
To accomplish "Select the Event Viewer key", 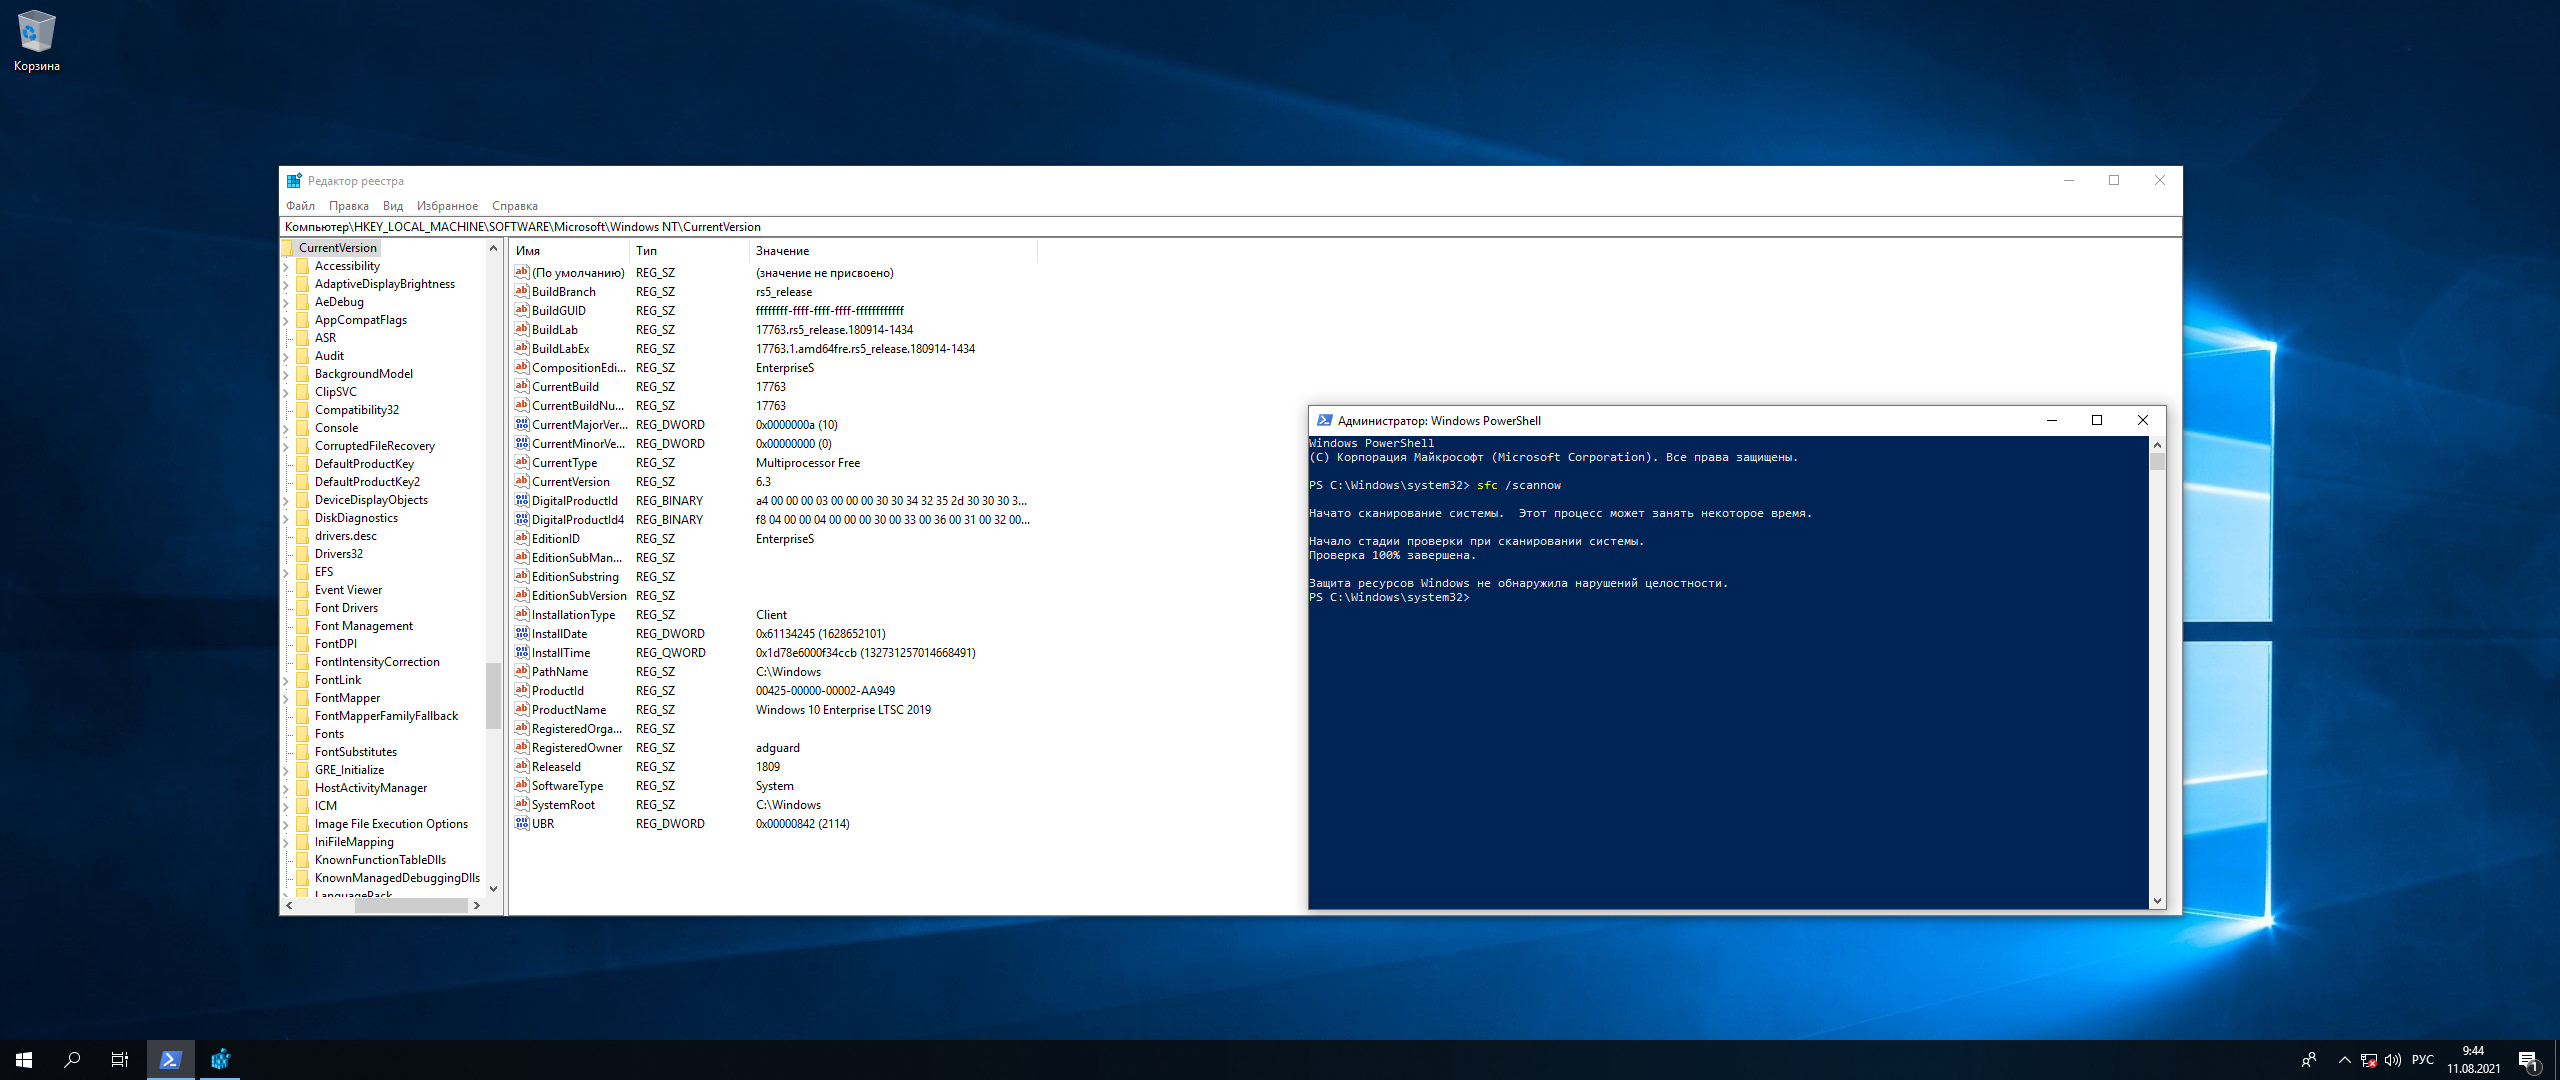I will point(348,590).
